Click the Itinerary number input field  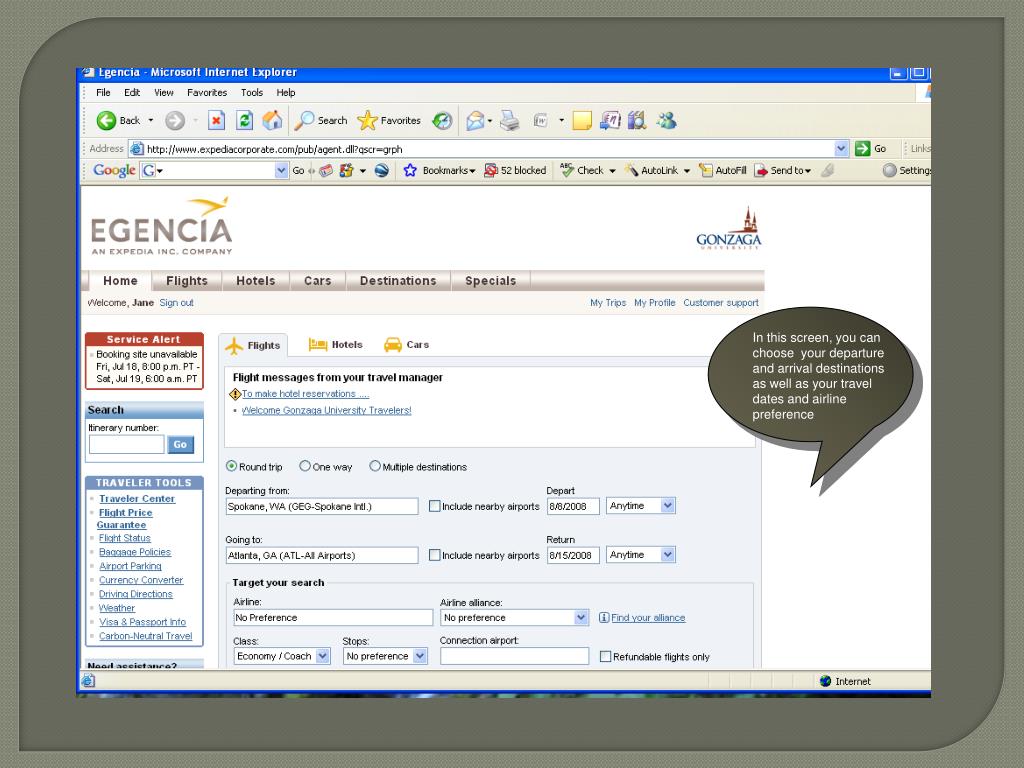pos(127,444)
